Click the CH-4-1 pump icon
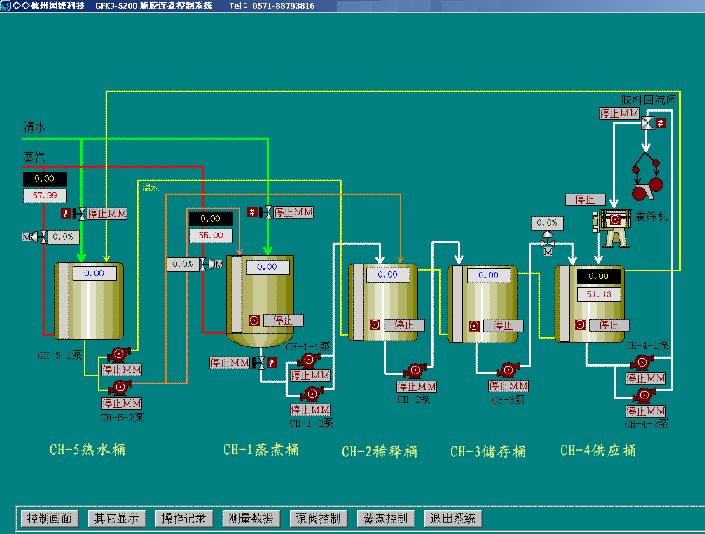The height and width of the screenshot is (534, 705). tap(644, 362)
